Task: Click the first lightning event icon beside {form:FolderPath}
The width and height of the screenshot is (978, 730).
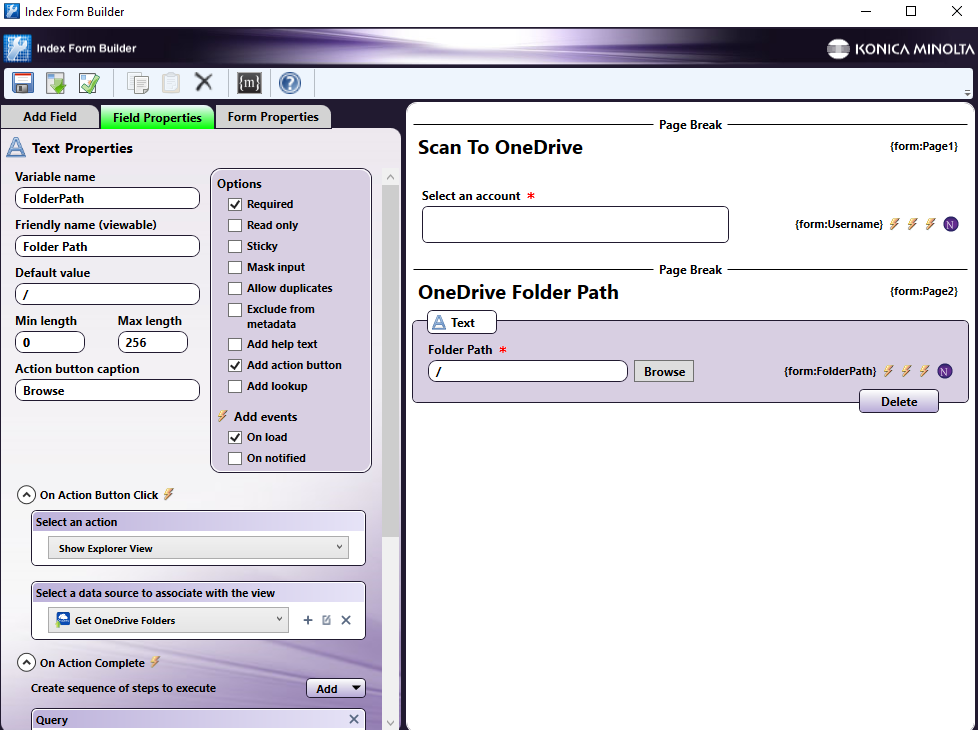Action: coord(888,371)
